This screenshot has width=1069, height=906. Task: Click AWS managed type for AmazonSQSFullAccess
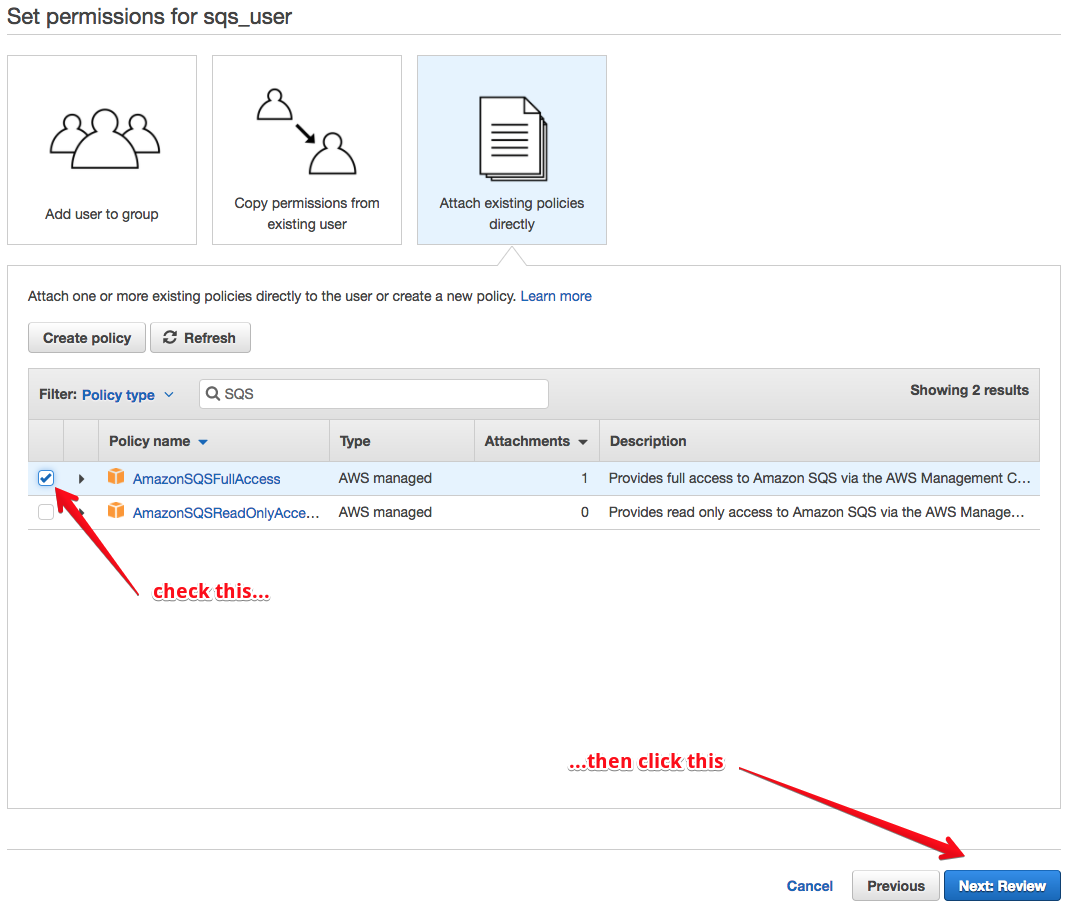pos(385,479)
